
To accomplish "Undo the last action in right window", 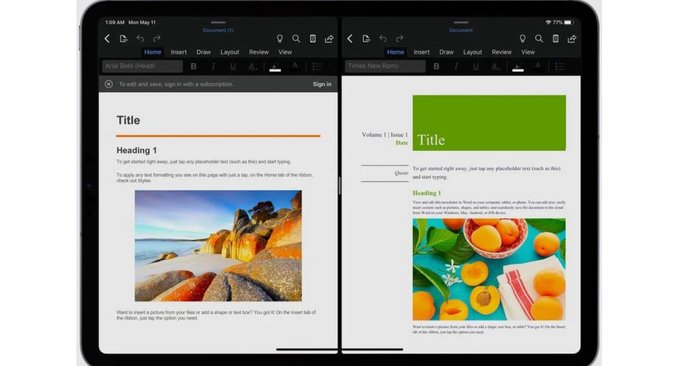I will [383, 39].
